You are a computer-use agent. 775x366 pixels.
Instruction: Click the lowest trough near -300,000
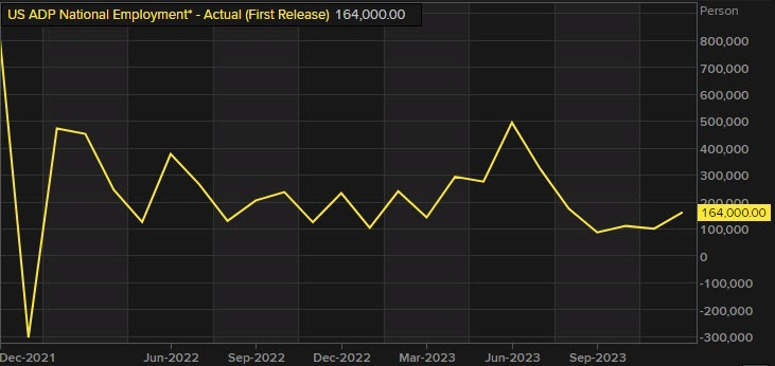point(29,337)
